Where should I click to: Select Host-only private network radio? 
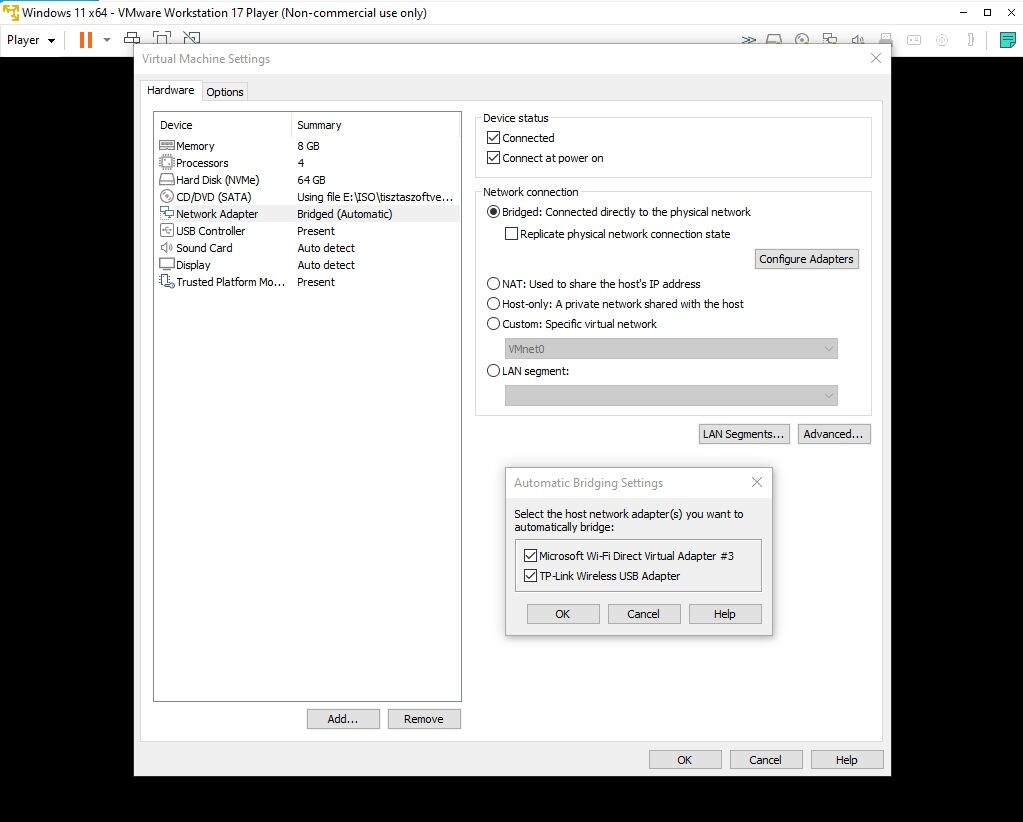(493, 304)
